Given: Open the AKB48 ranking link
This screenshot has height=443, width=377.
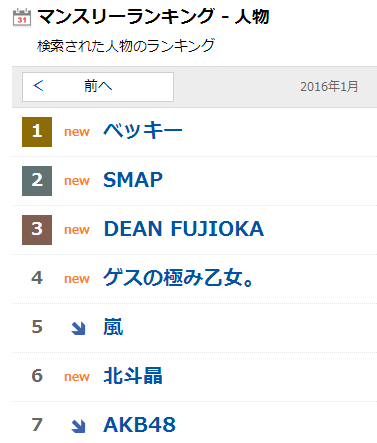Looking at the screenshot, I should pos(140,425).
